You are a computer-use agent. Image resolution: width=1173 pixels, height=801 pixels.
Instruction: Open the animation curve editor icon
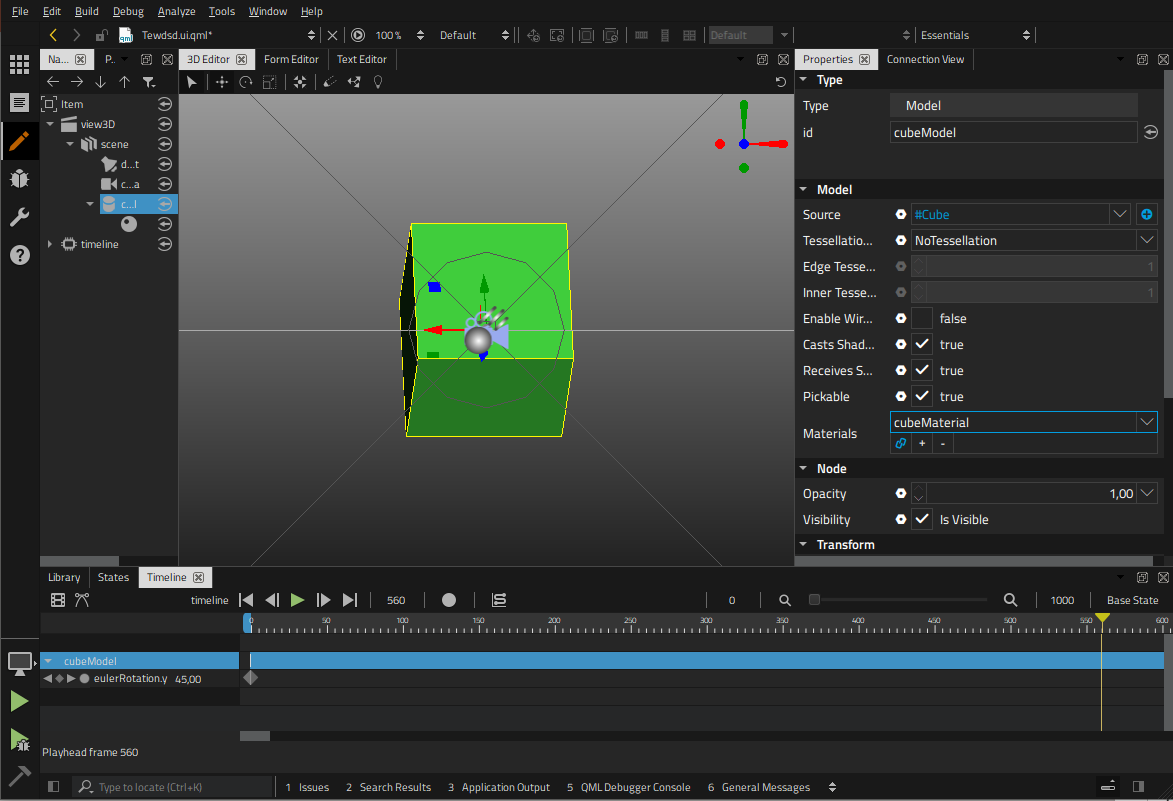82,600
